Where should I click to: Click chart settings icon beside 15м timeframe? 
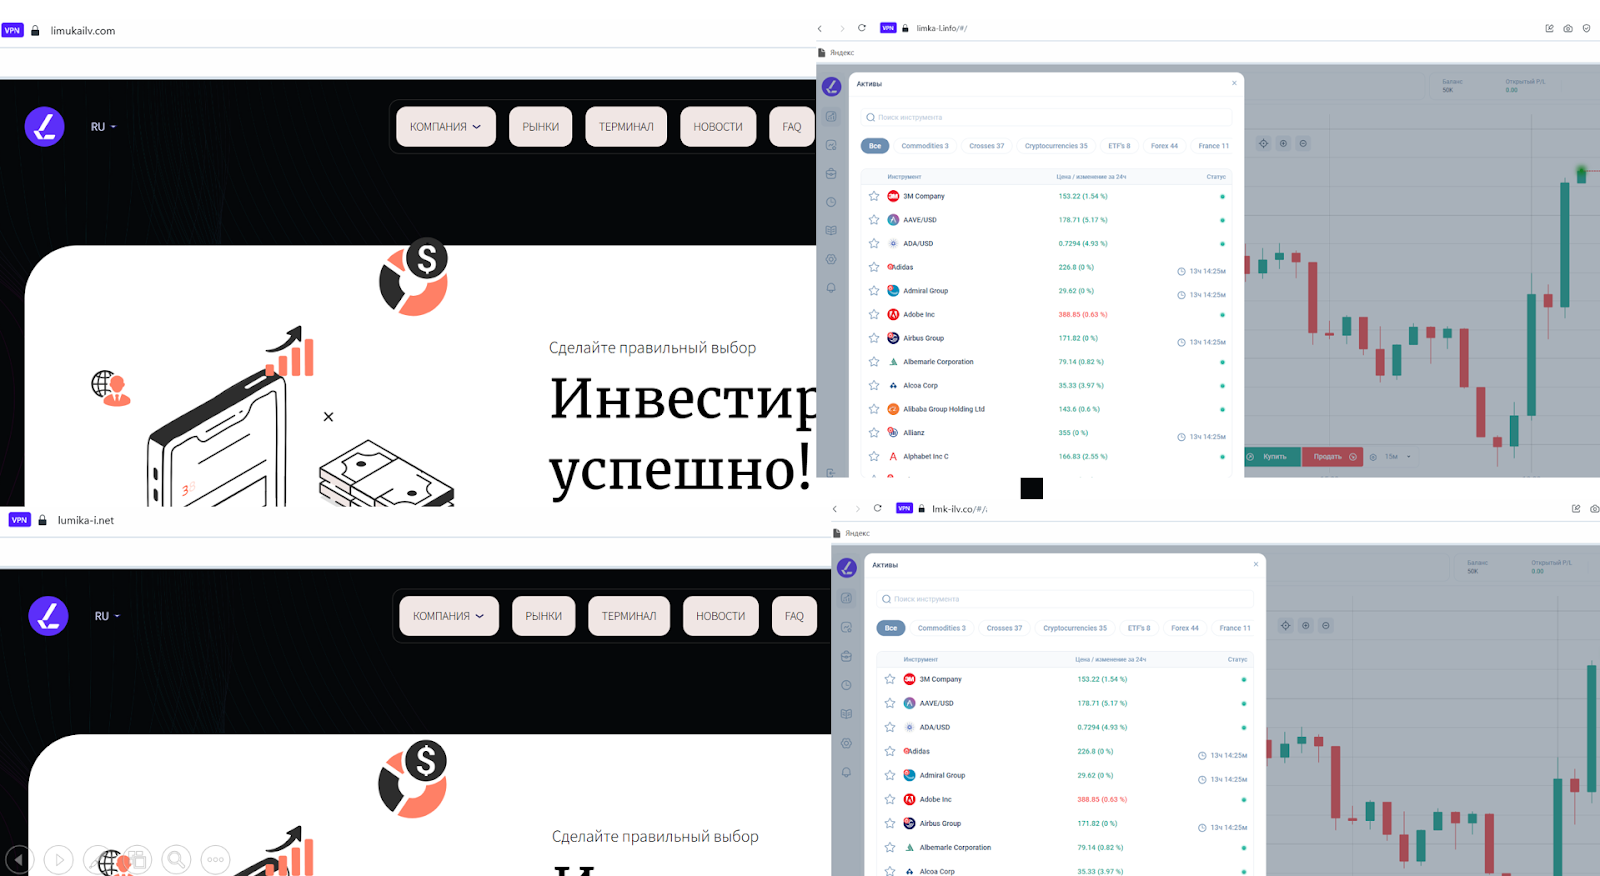point(1373,457)
